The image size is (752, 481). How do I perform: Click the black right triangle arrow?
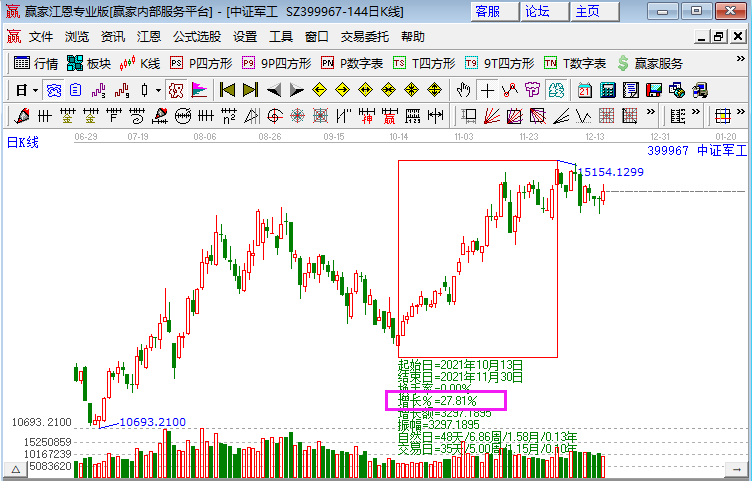click(x=297, y=90)
